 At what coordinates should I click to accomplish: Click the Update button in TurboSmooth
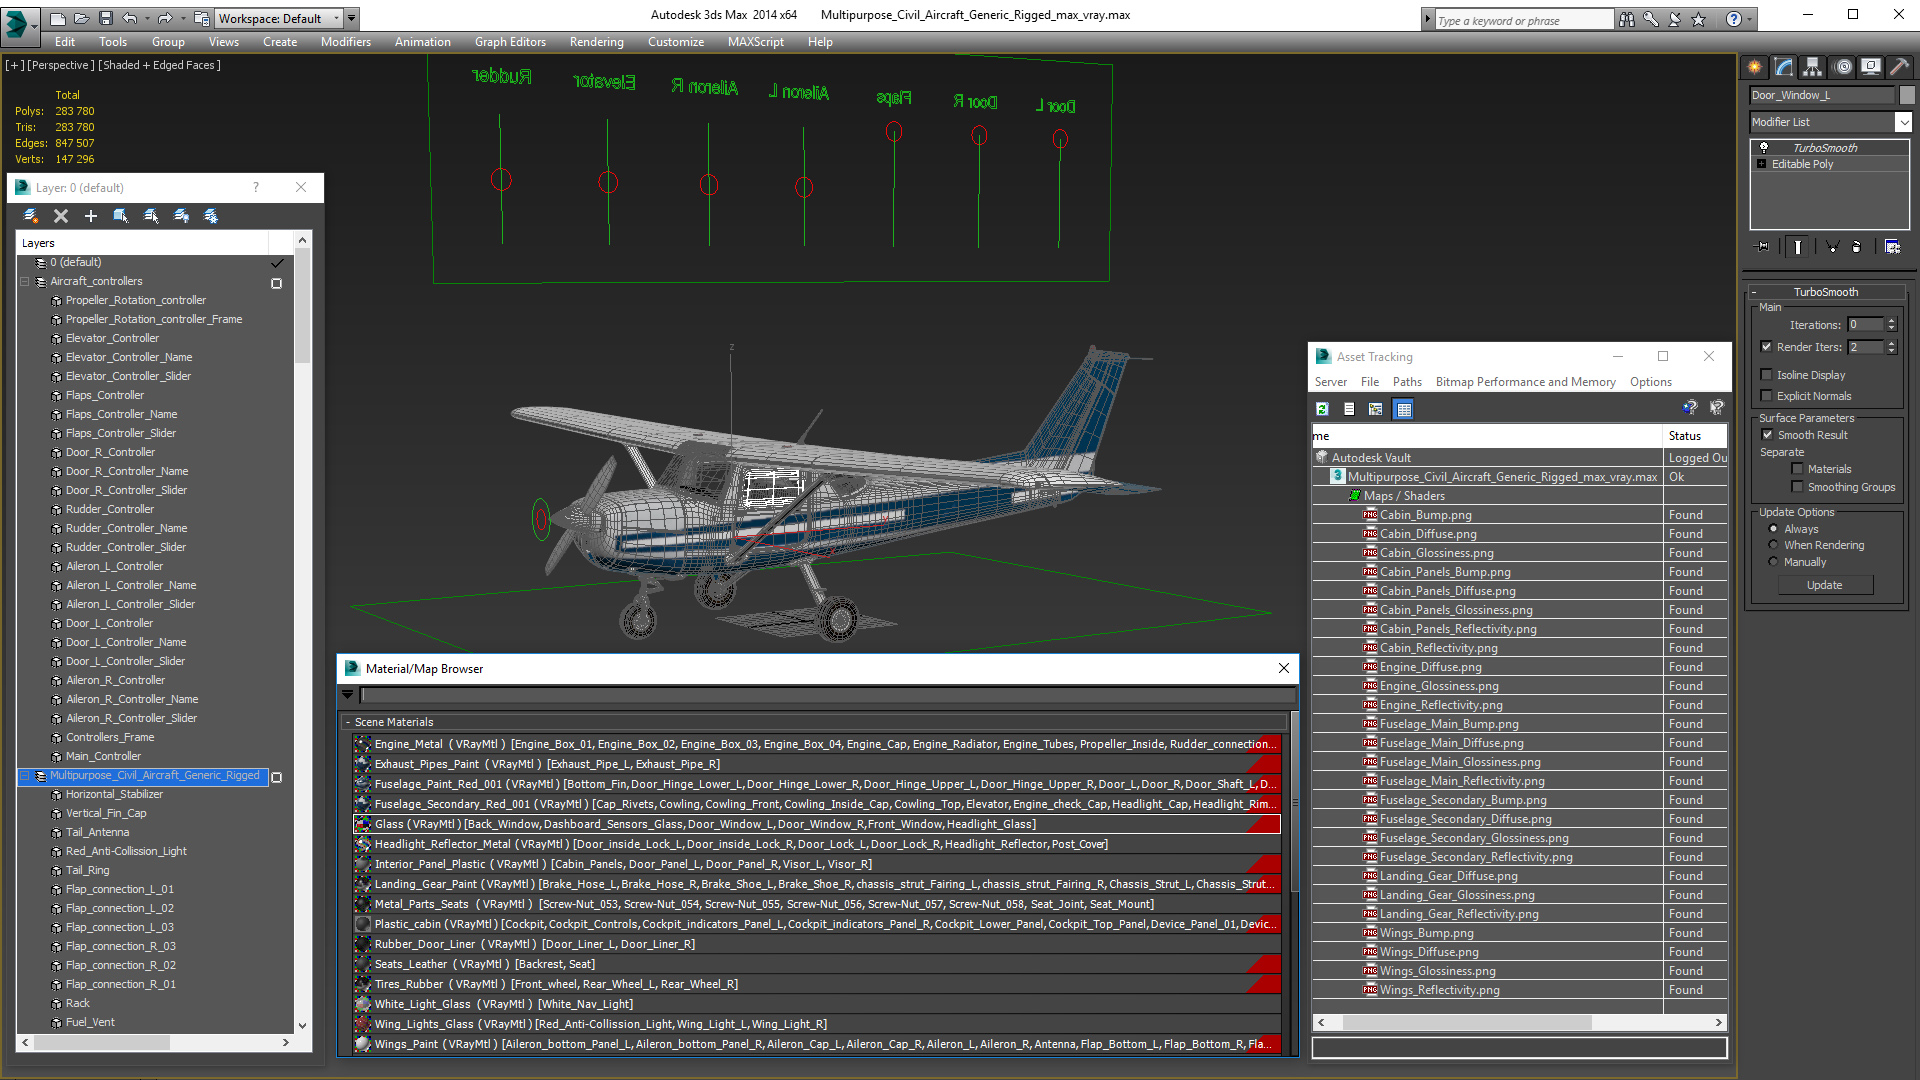click(x=1825, y=585)
